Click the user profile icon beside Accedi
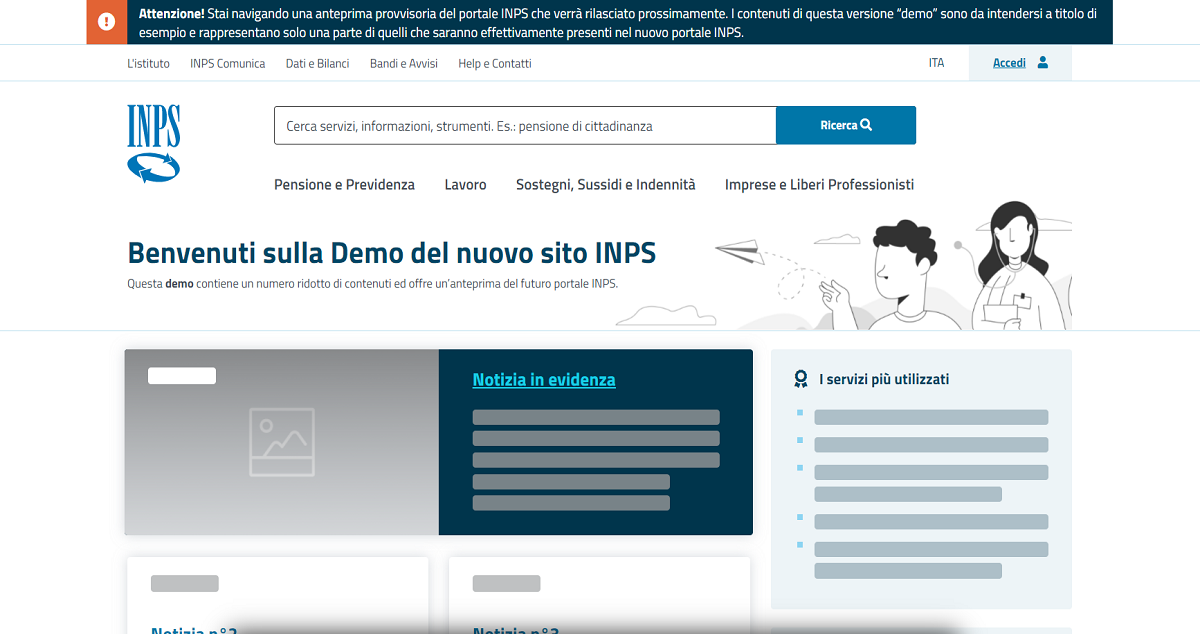Screen dimensions: 1200x634 tap(1043, 62)
